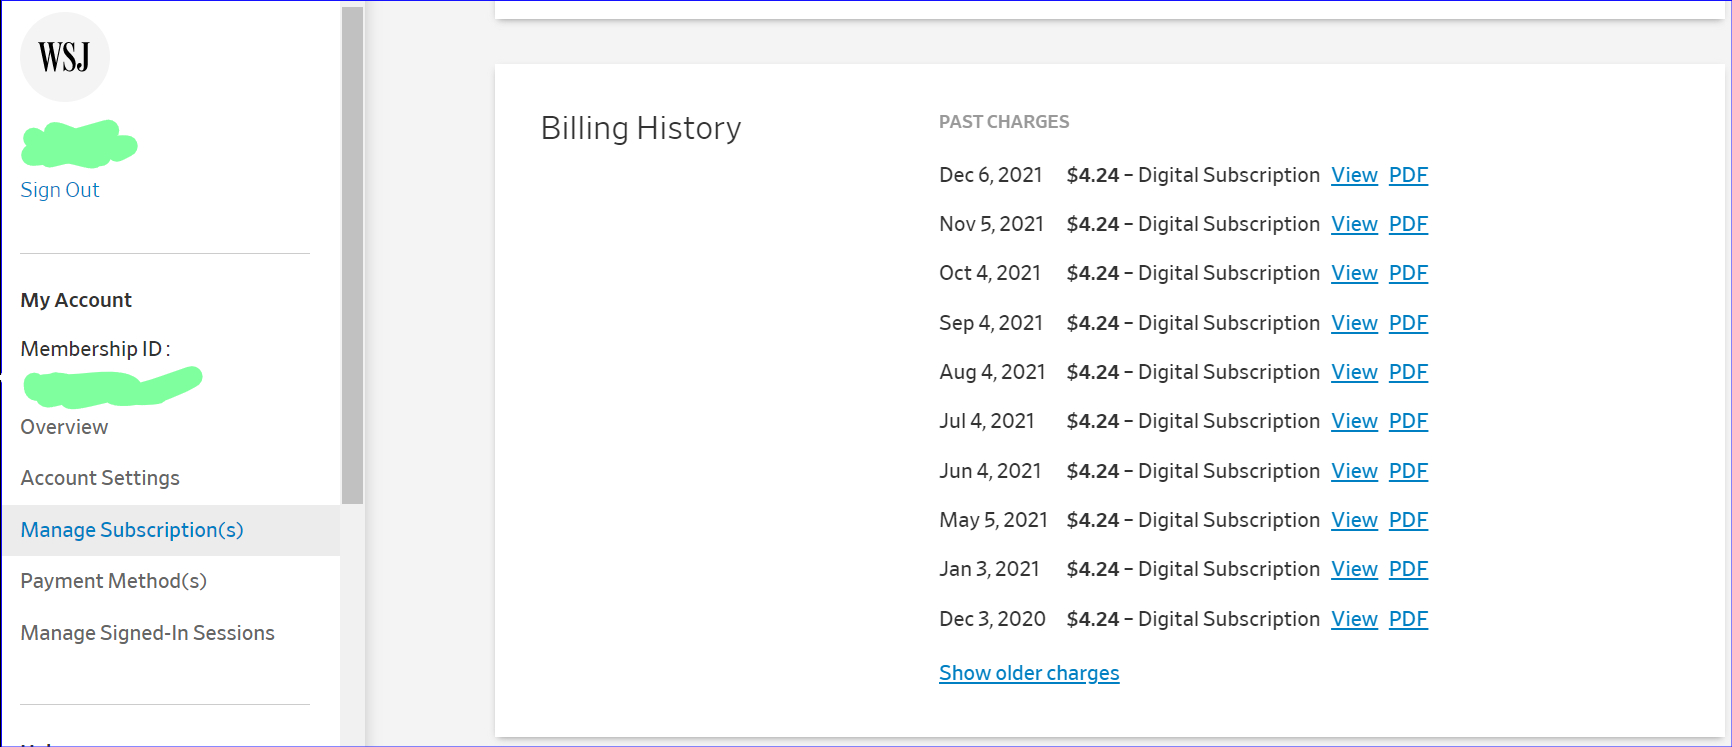Screen dimensions: 1732x747
Task: Open Manage Signed-In Sessions
Action: click(147, 633)
